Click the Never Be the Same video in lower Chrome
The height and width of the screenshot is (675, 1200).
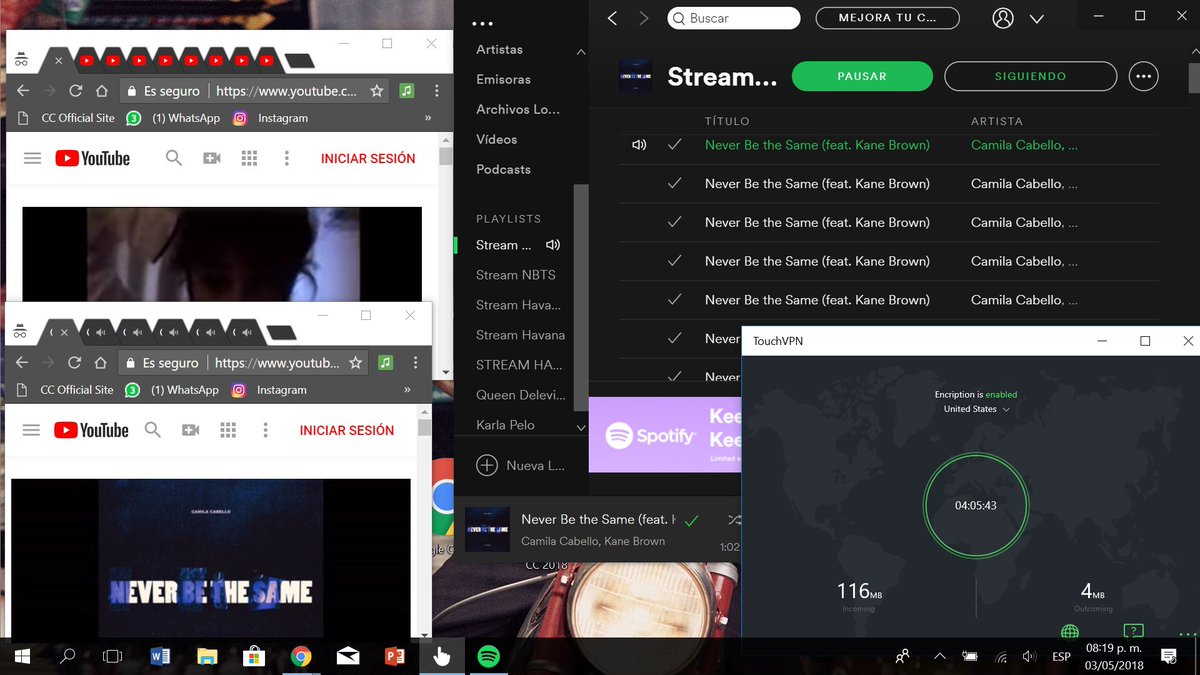click(211, 558)
